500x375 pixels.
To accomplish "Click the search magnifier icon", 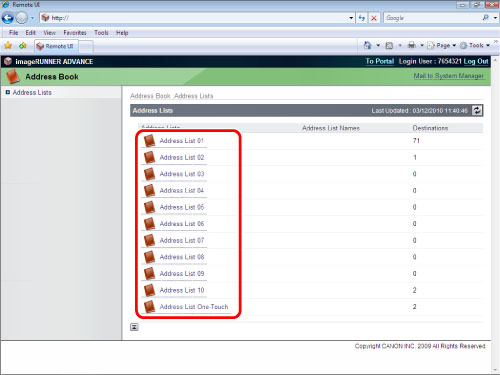I will (x=485, y=18).
